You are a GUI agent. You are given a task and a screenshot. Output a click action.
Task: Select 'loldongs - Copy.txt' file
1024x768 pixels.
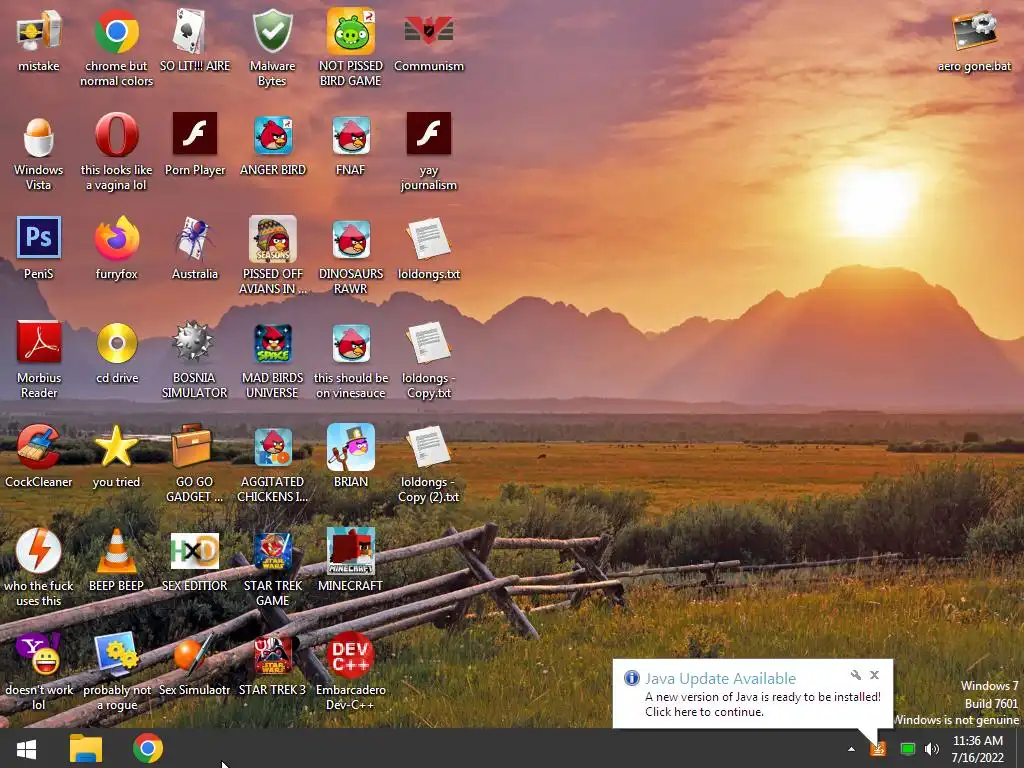click(428, 343)
